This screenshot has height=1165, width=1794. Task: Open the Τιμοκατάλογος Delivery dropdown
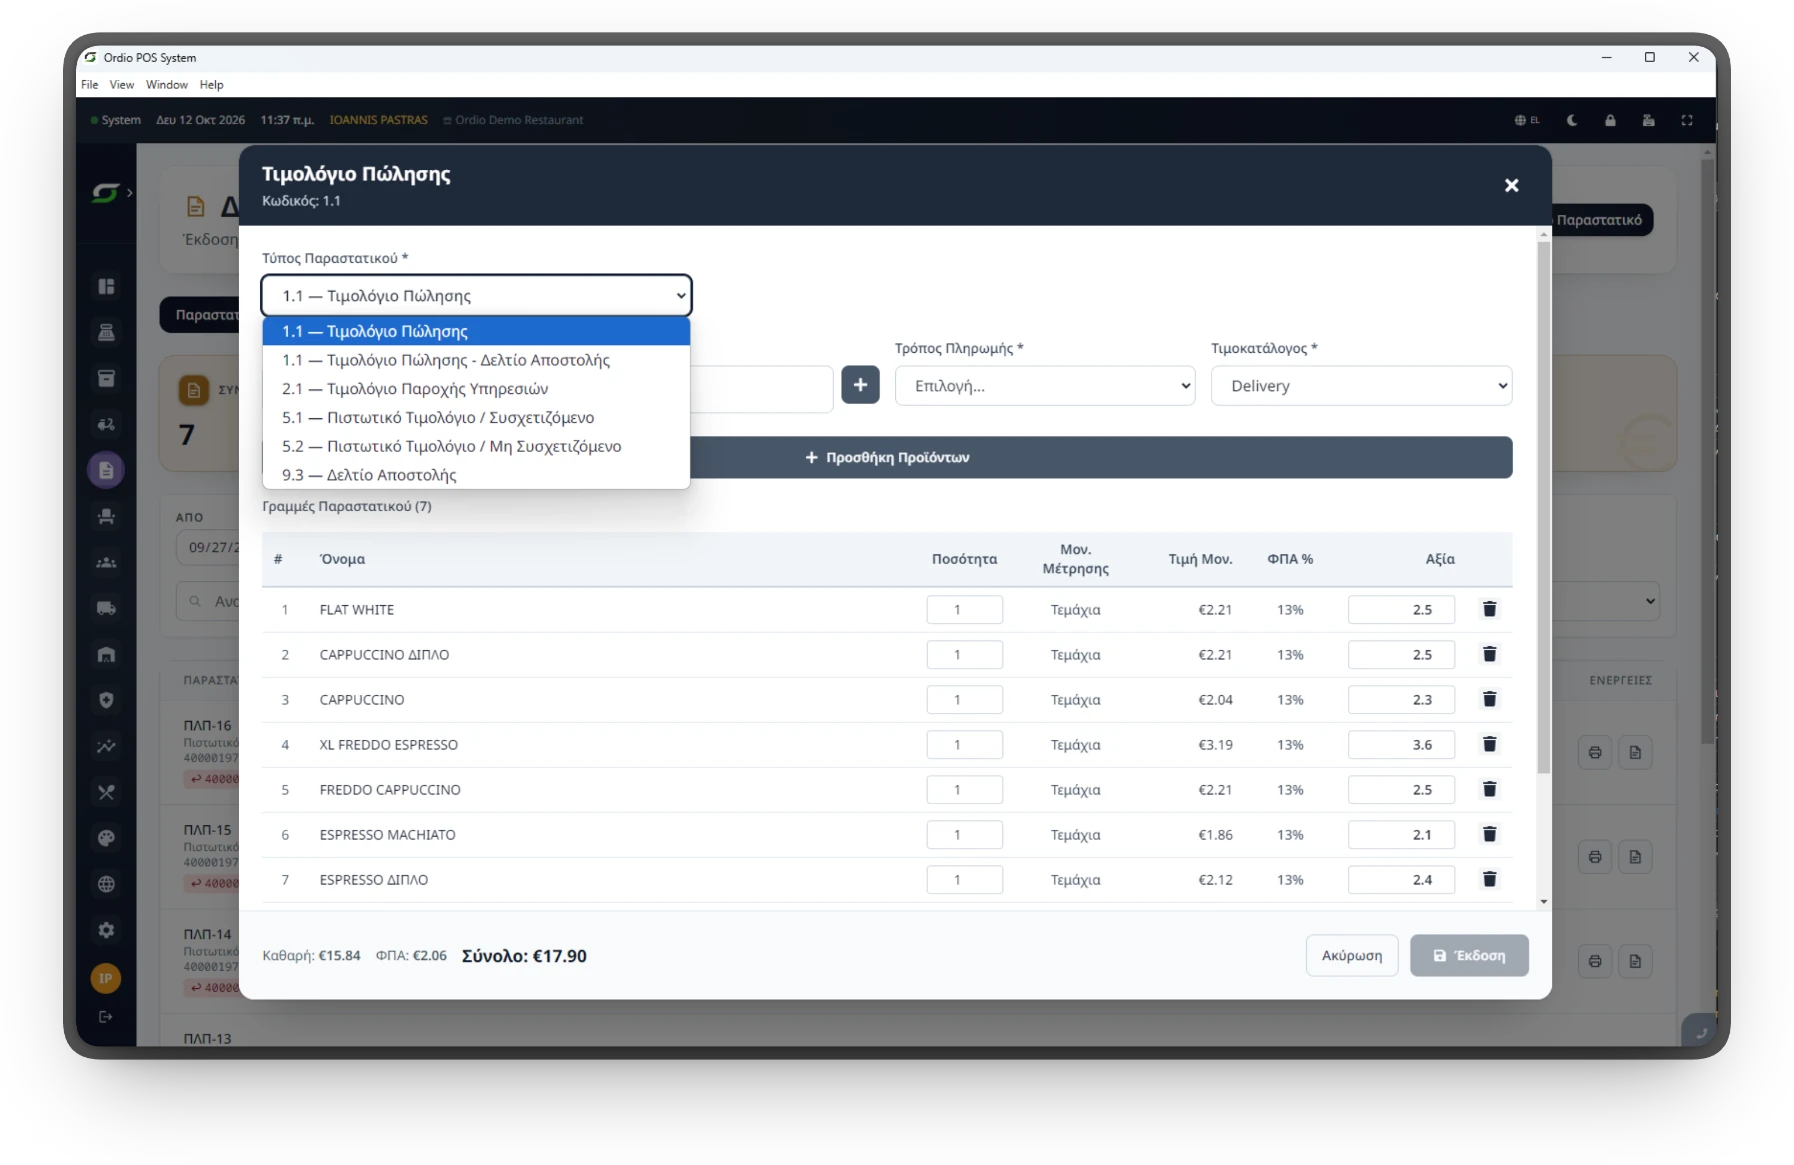point(1361,386)
